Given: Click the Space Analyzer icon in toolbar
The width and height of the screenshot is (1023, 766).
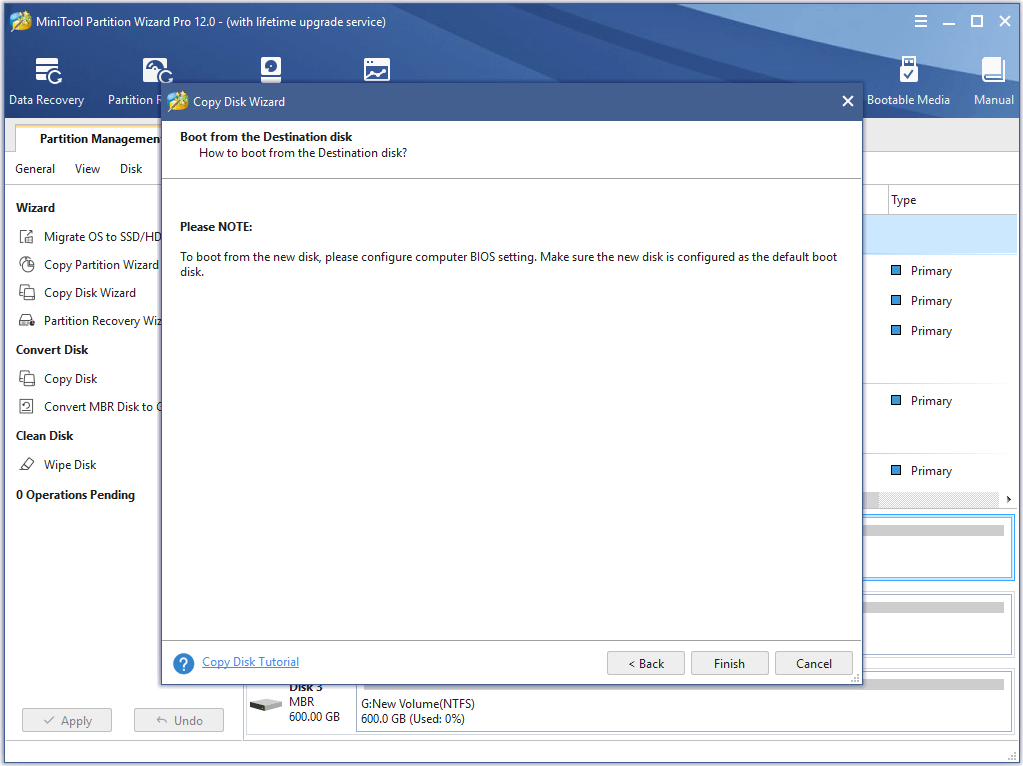Looking at the screenshot, I should [376, 69].
